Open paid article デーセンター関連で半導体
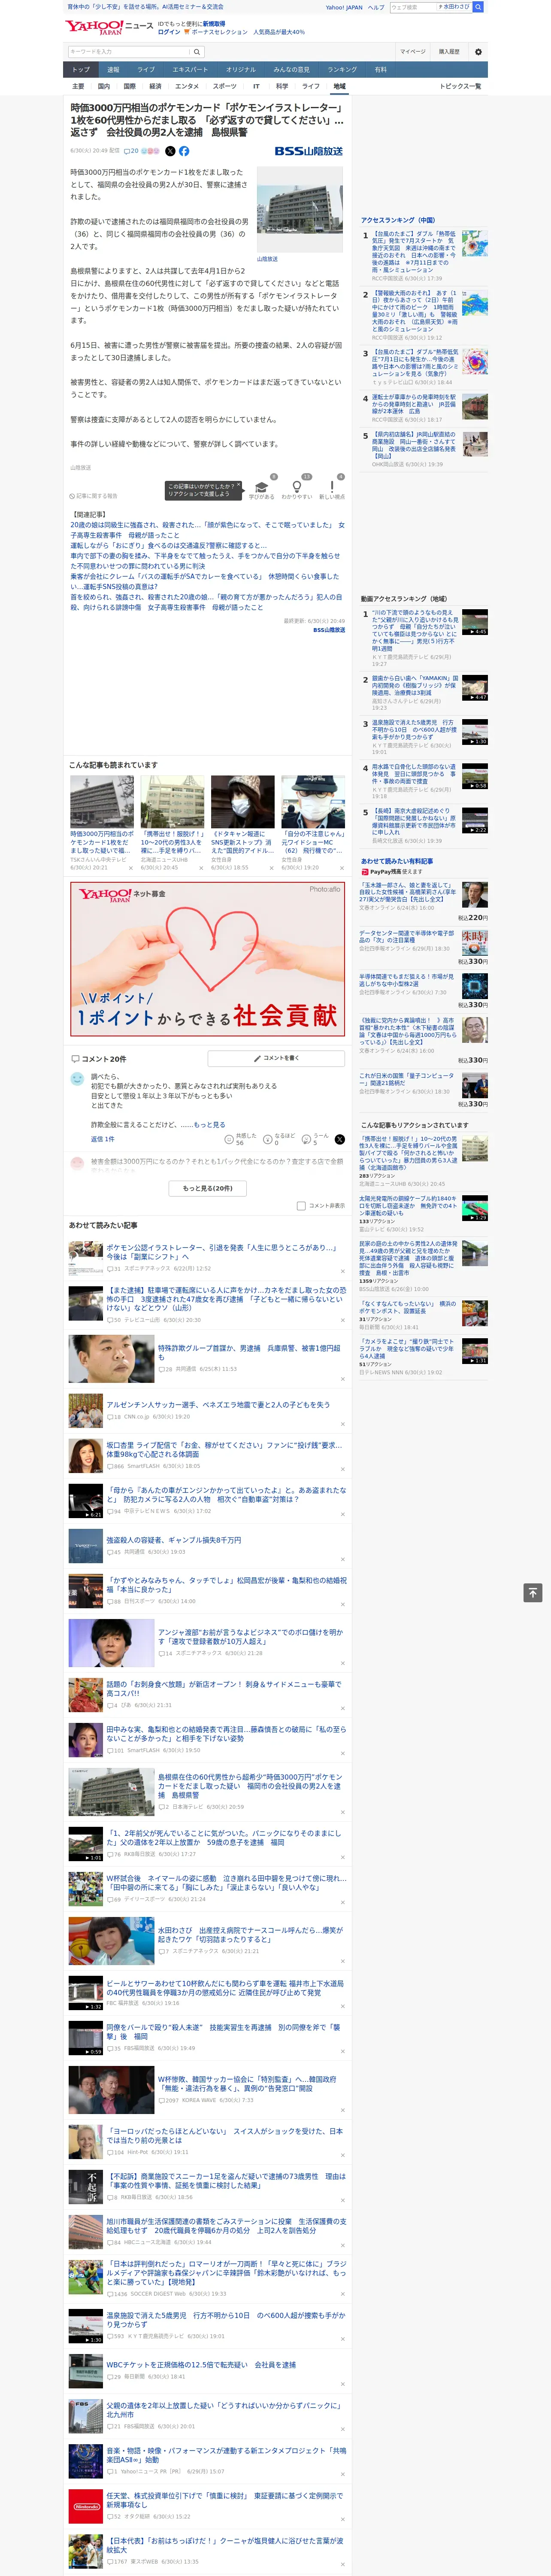The image size is (551, 2576). coord(406,936)
